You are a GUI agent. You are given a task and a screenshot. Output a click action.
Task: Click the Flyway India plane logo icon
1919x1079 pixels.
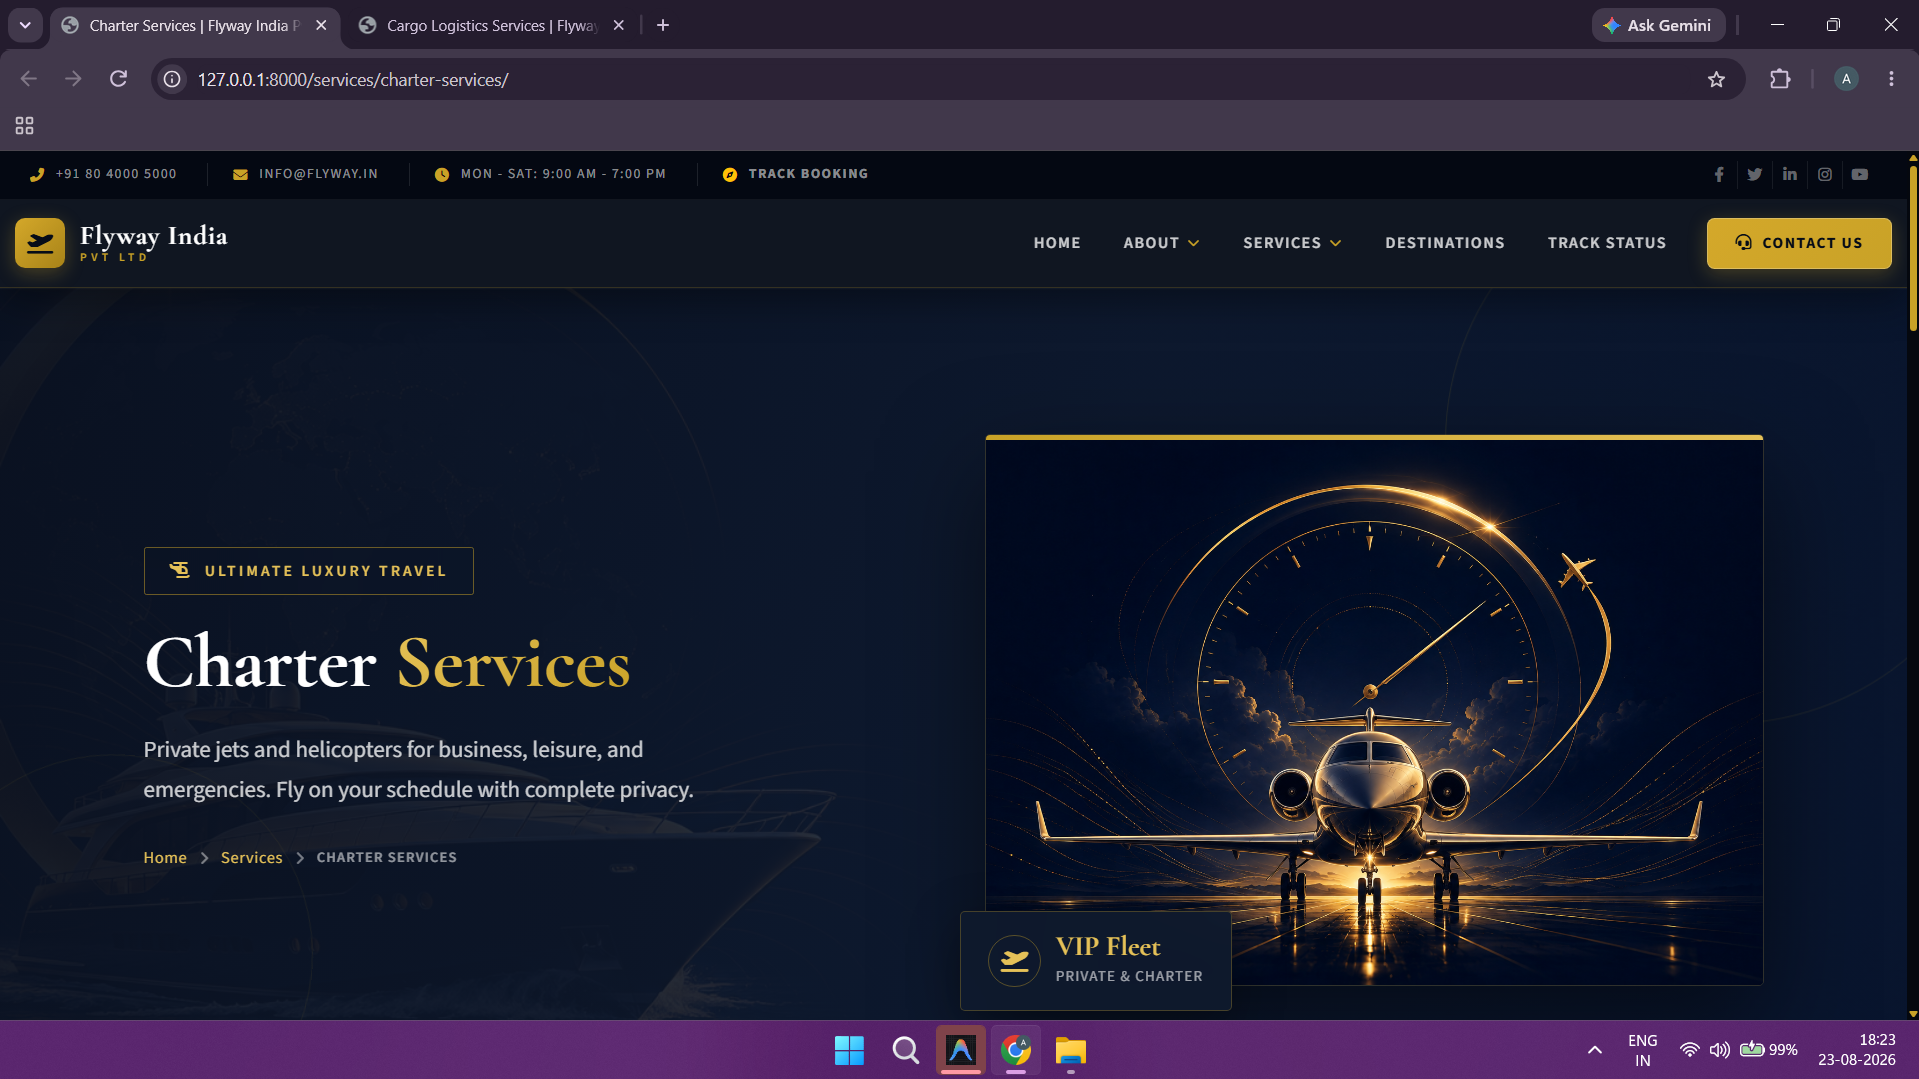tap(40, 243)
